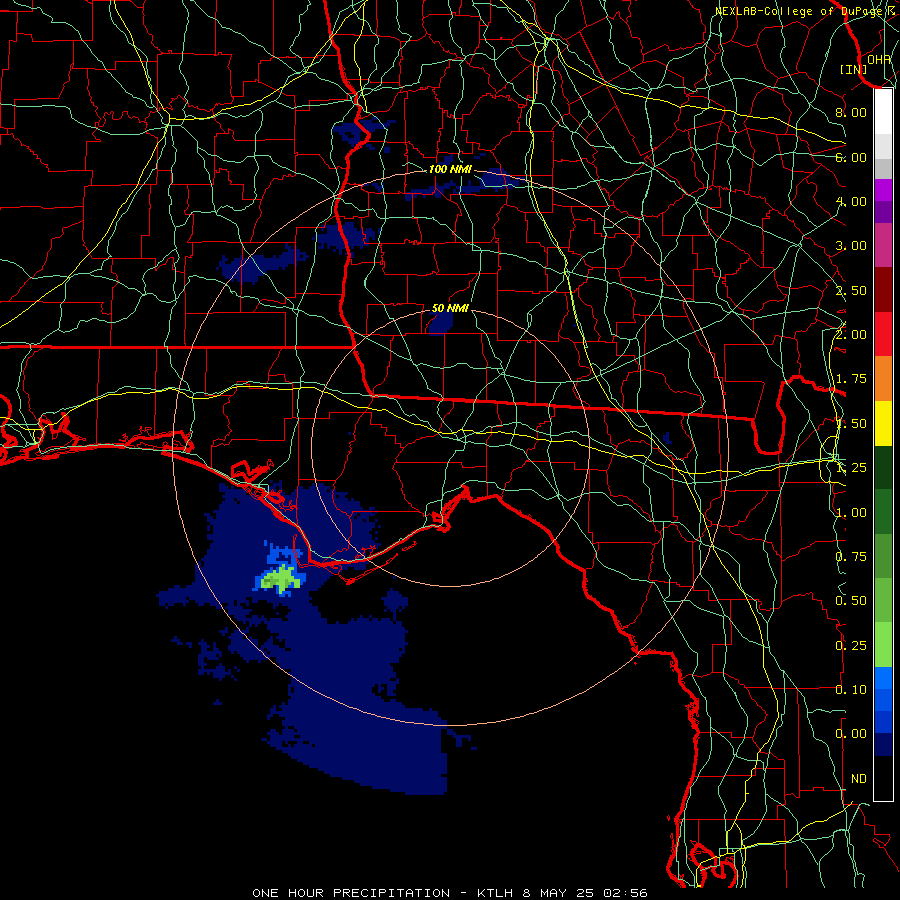Screen dimensions: 900x900
Task: Select the white swatch on the color scale
Action: pyautogui.click(x=883, y=112)
